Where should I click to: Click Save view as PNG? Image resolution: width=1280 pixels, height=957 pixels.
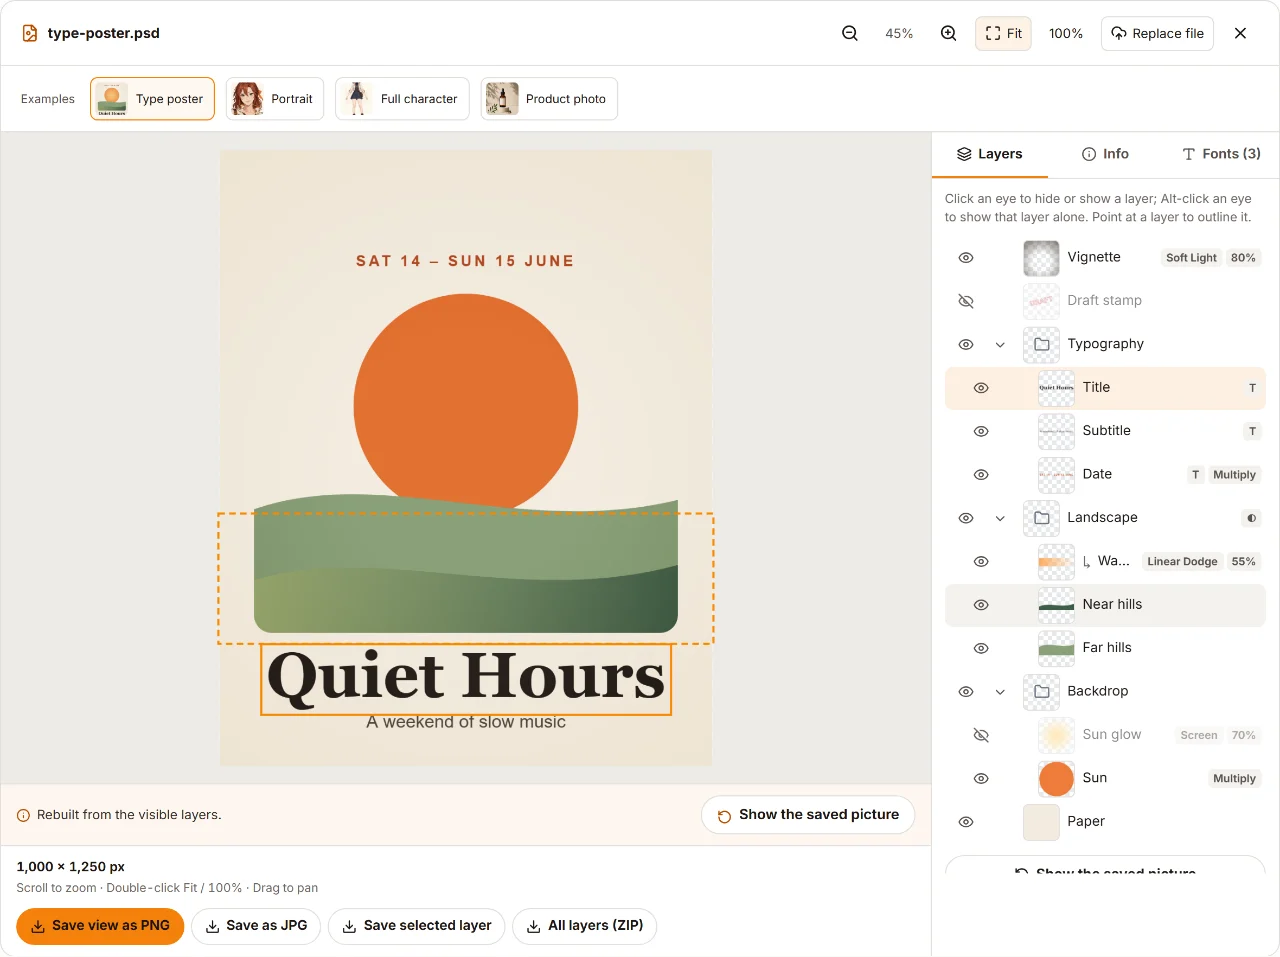point(100,926)
